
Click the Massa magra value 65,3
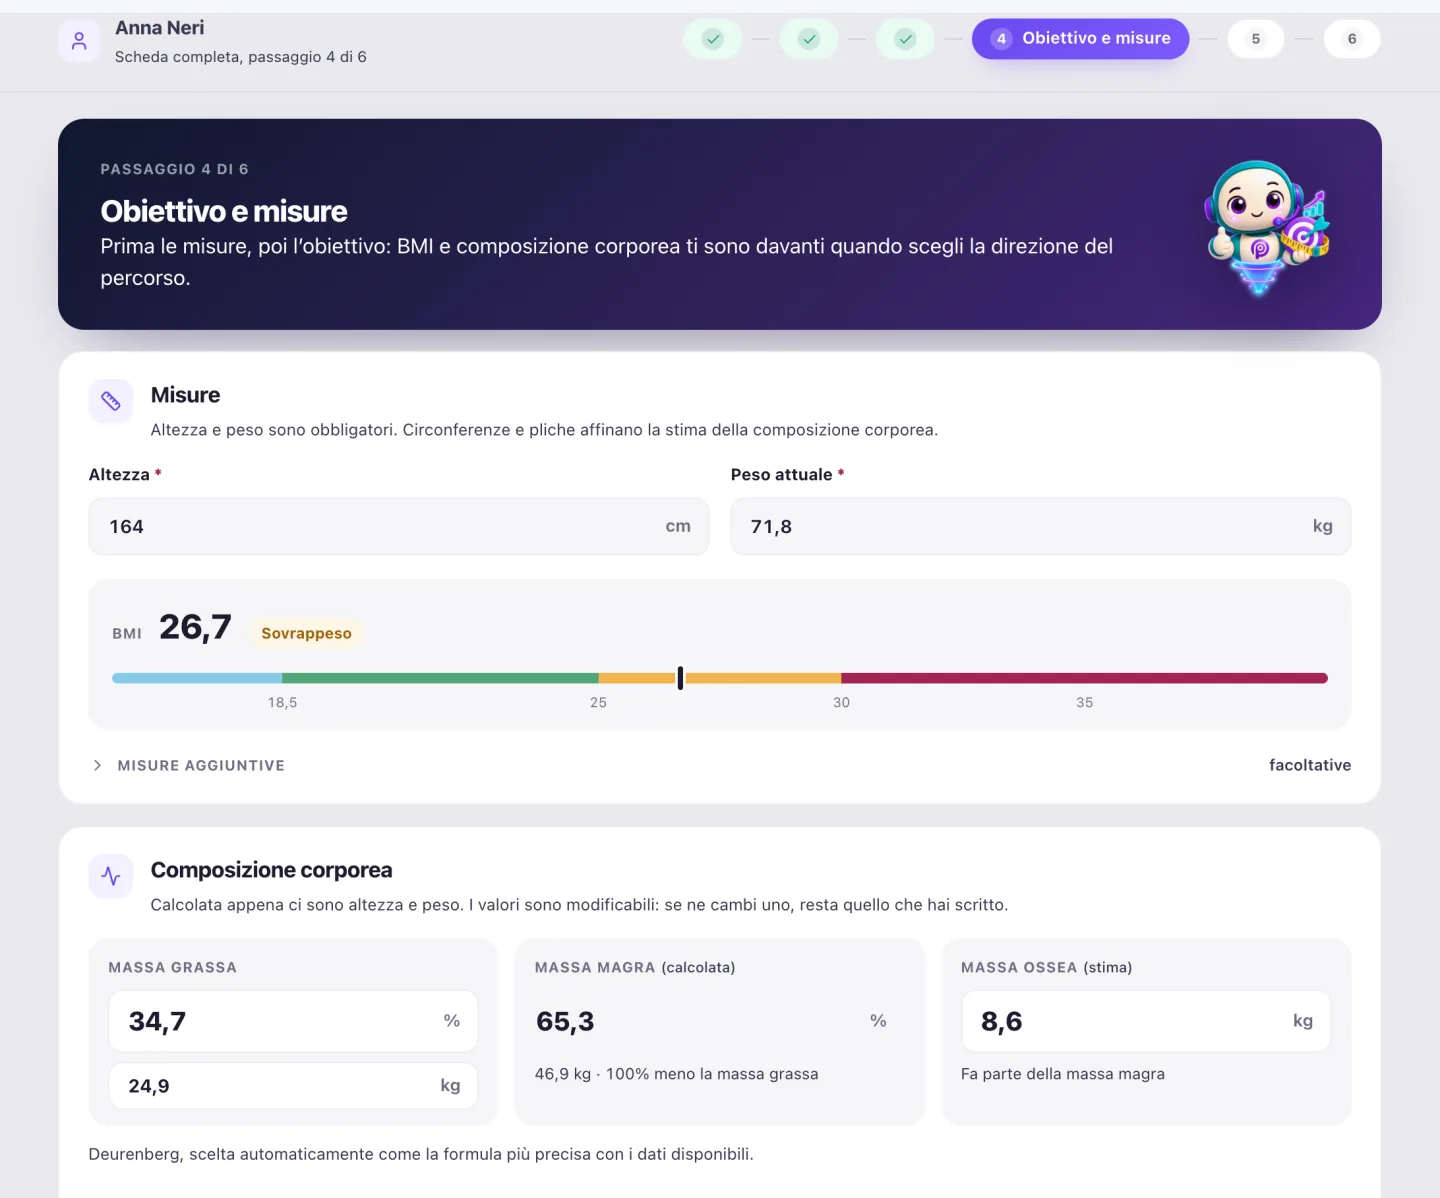[x=565, y=1021]
